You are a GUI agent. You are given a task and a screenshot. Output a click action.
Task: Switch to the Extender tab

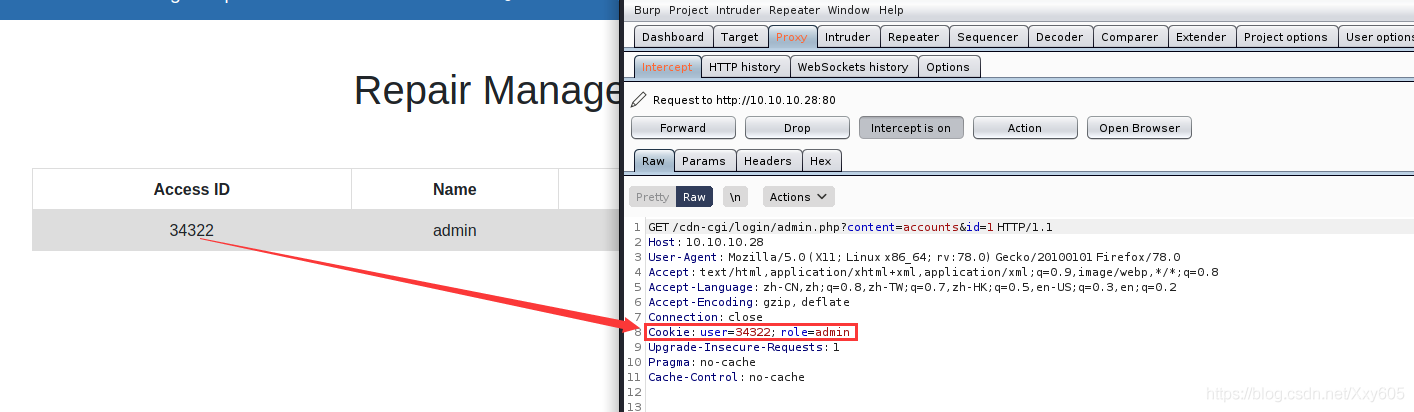pyautogui.click(x=1201, y=37)
